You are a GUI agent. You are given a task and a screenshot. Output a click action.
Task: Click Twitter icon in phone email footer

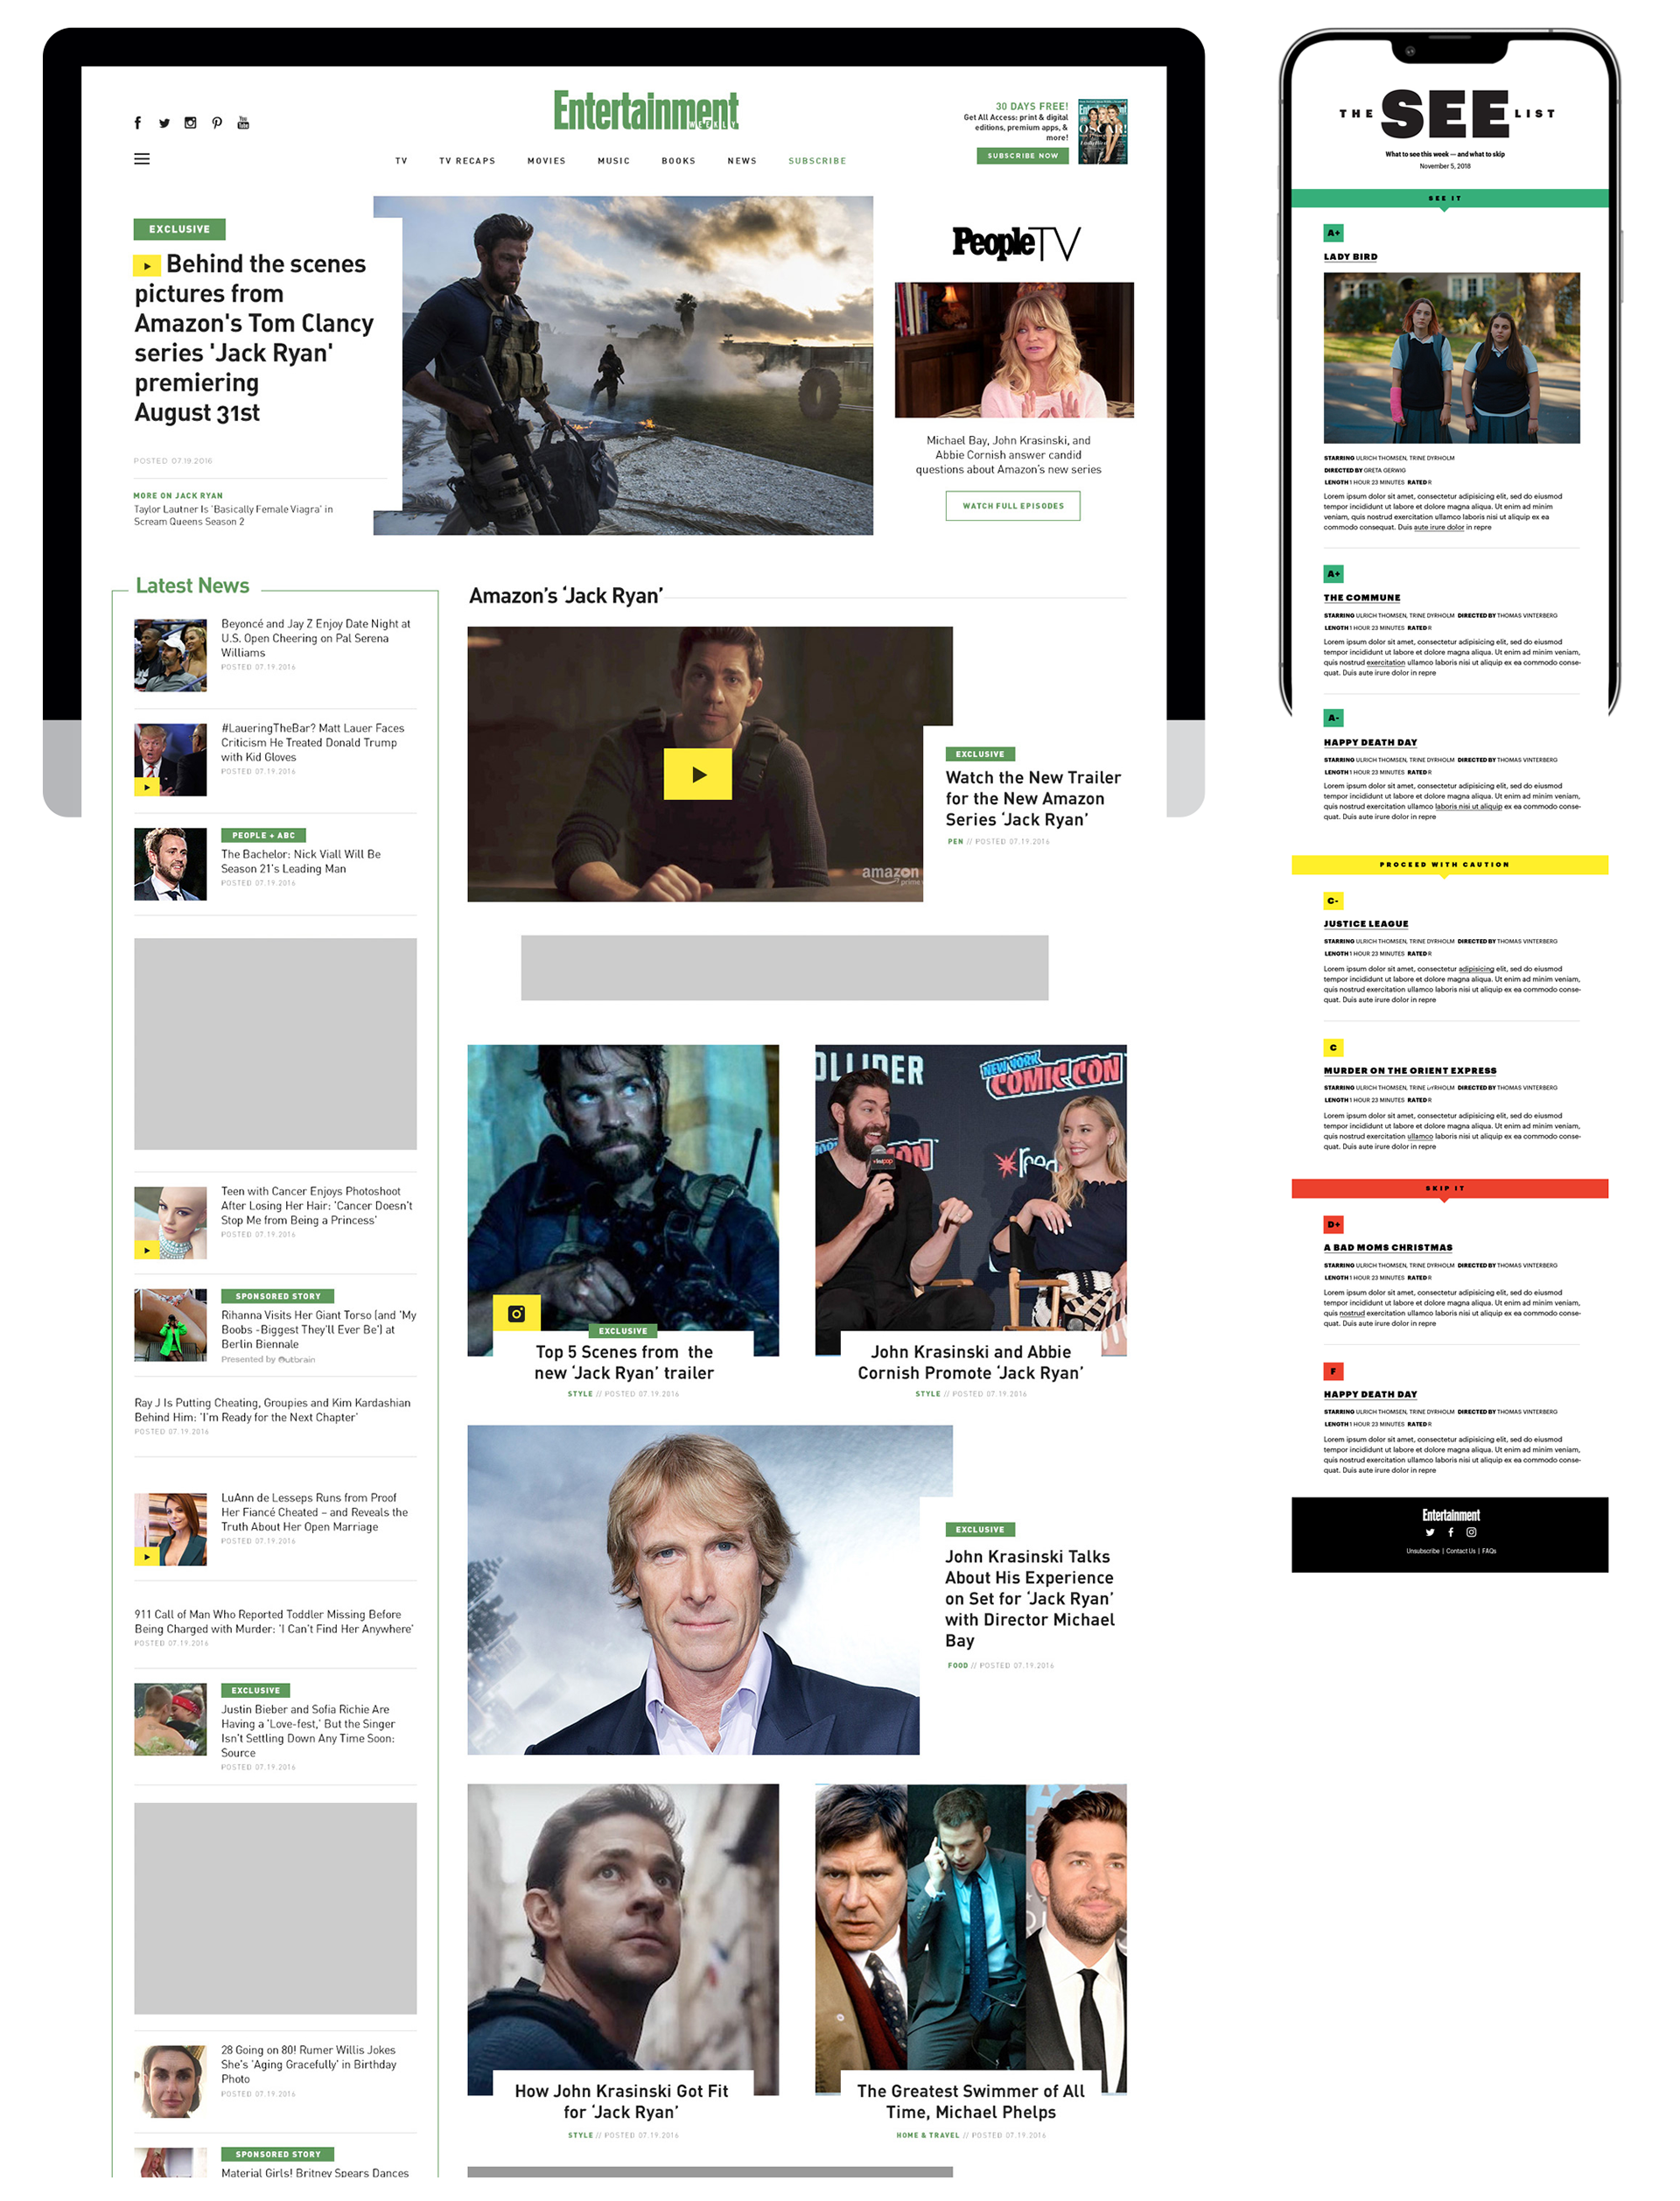pyautogui.click(x=1430, y=1532)
